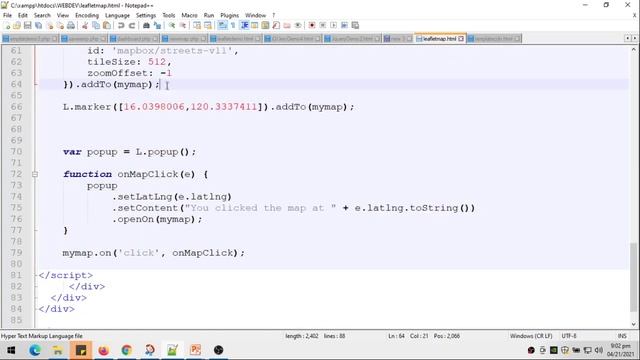The image size is (640, 360).
Task: Click the 'var popup = L.popup();' line
Action: point(129,152)
